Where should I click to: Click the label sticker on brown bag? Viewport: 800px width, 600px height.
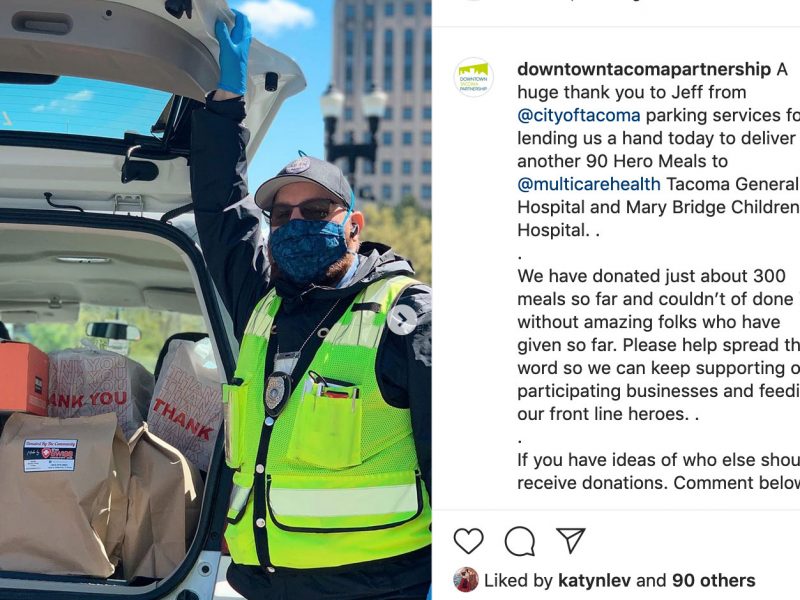click(x=51, y=454)
